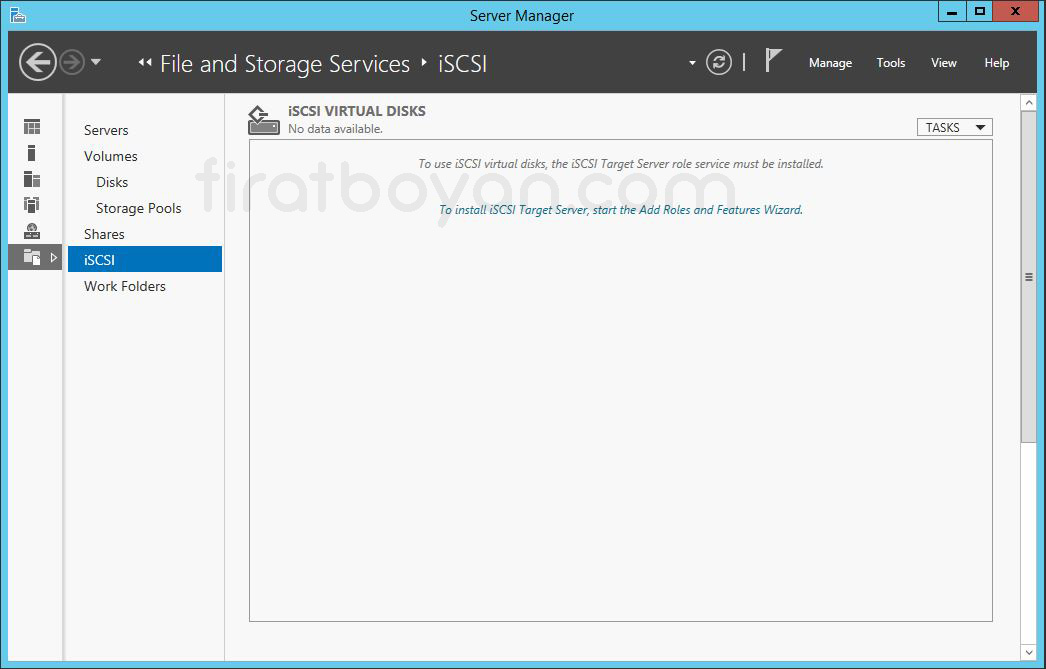Select File and Storage Services sidebar icon
The width and height of the screenshot is (1046, 669).
(32, 257)
